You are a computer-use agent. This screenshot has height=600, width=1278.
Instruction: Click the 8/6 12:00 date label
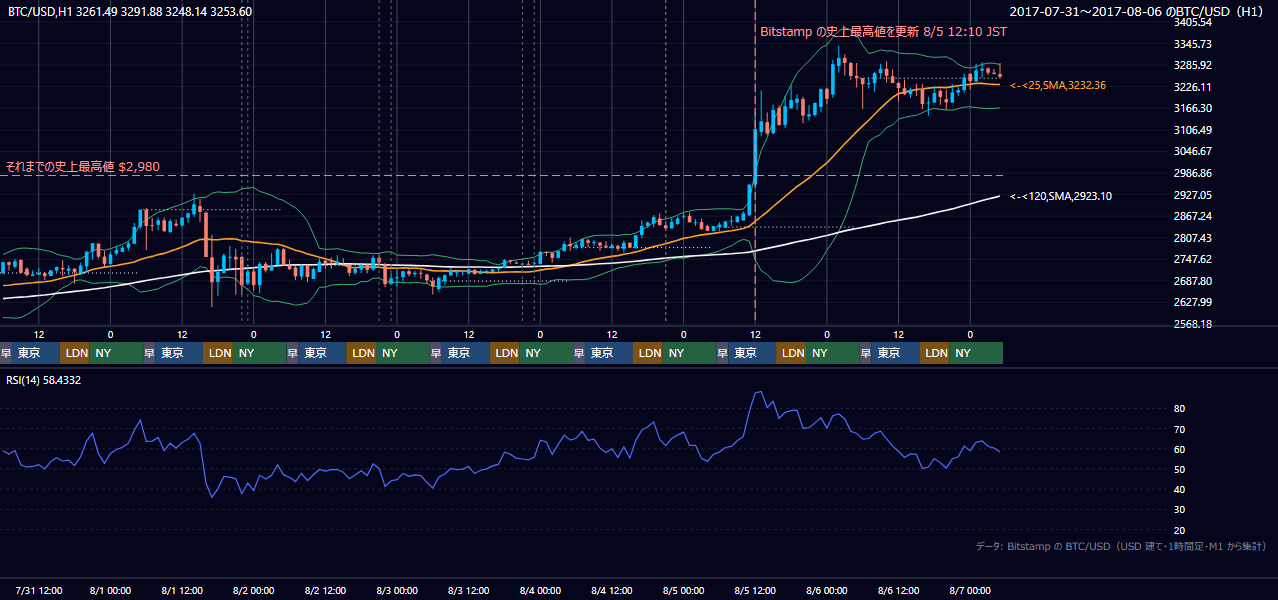(x=899, y=591)
